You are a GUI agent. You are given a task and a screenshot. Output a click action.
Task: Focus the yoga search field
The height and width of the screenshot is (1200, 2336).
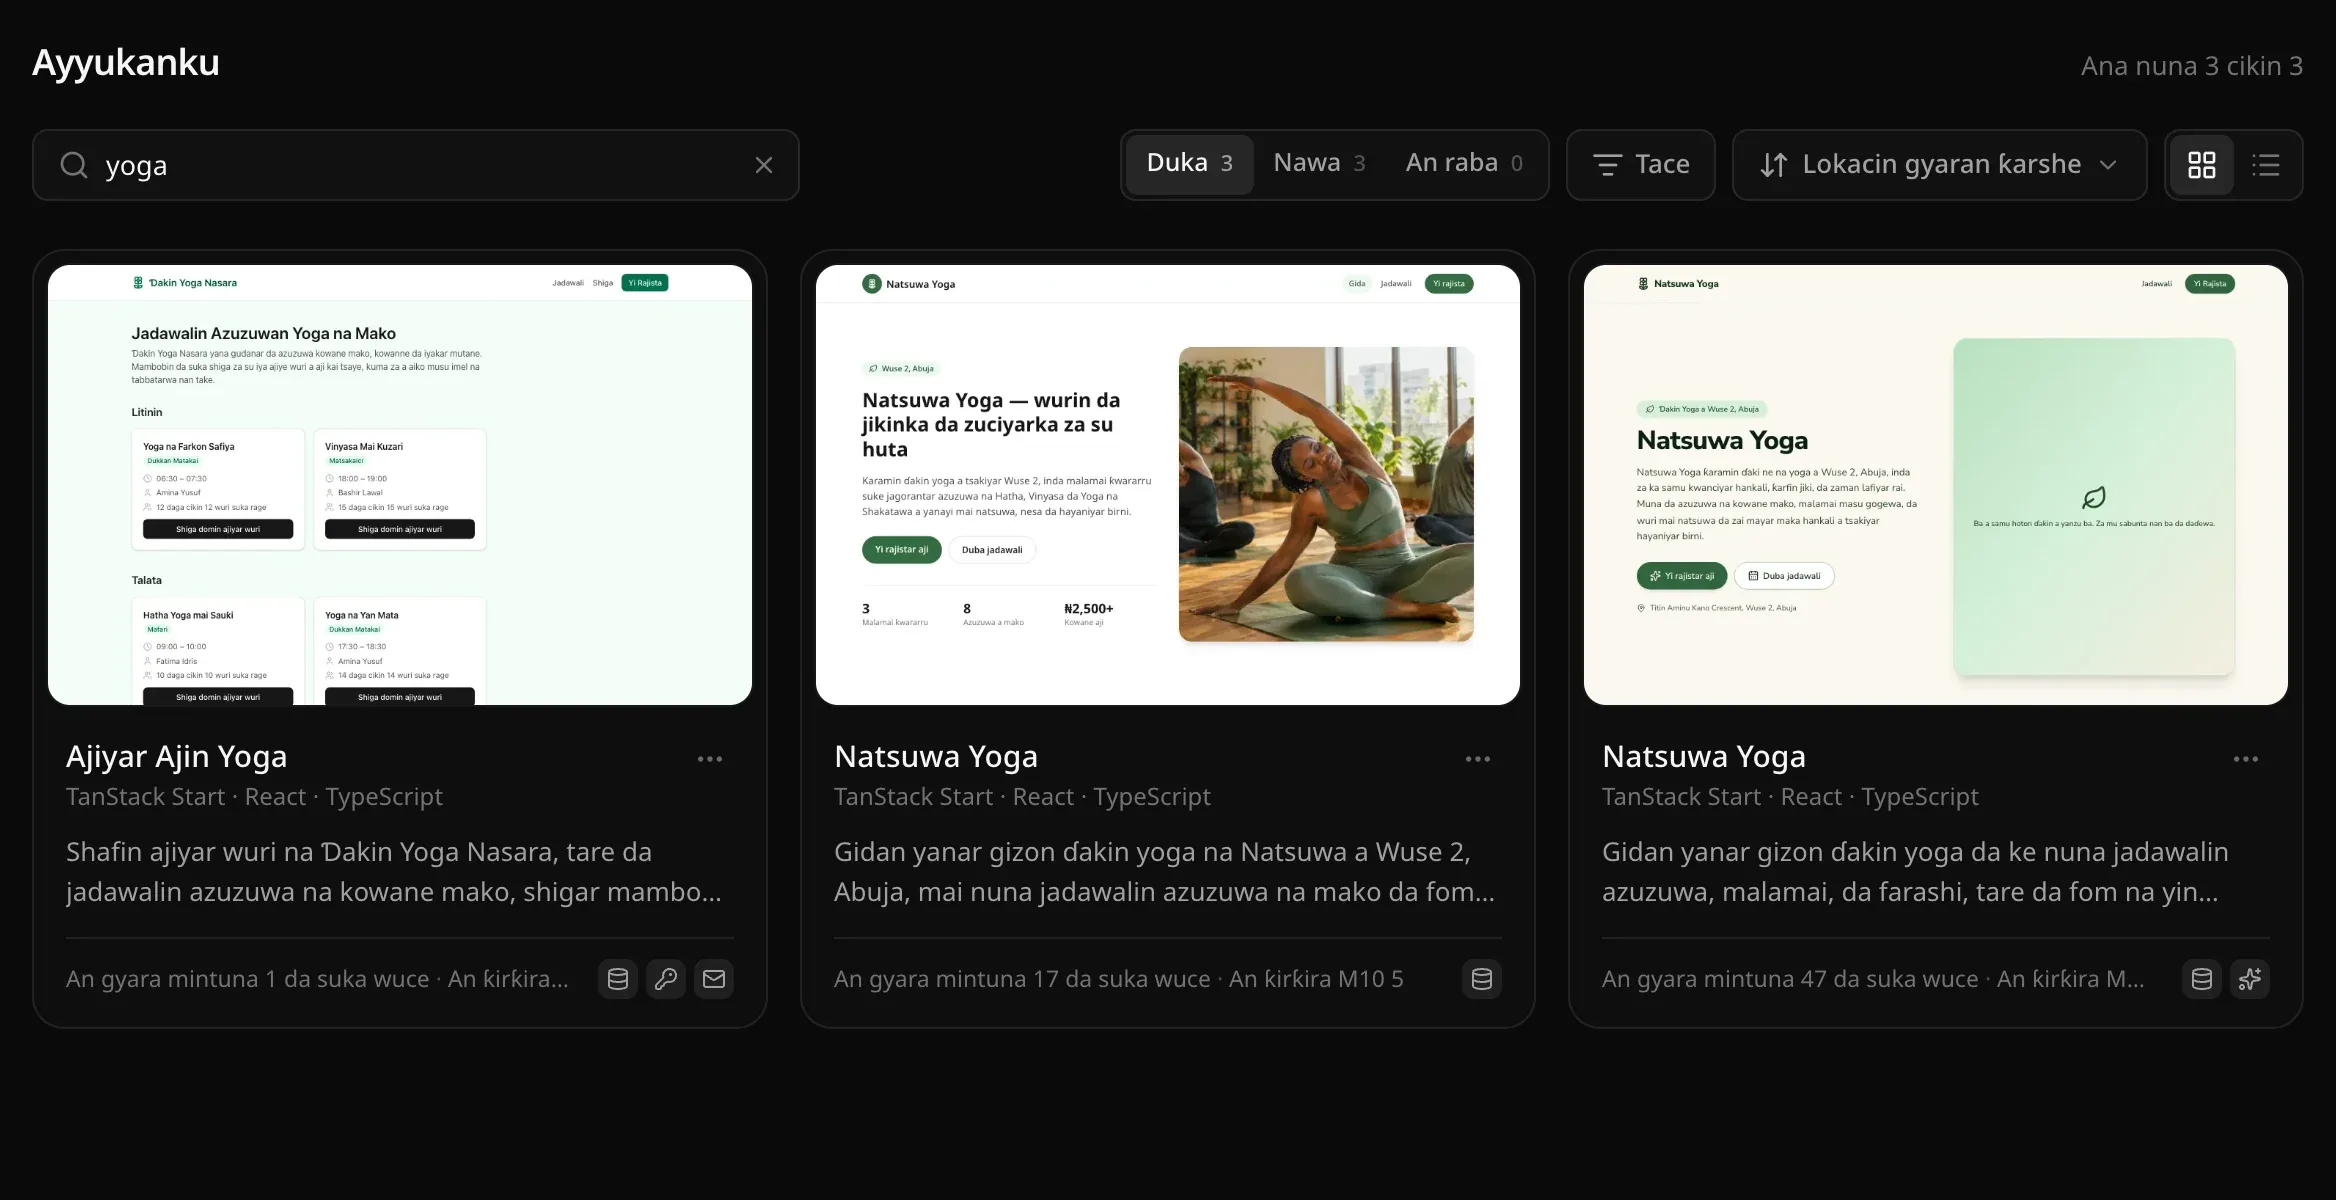coord(416,165)
